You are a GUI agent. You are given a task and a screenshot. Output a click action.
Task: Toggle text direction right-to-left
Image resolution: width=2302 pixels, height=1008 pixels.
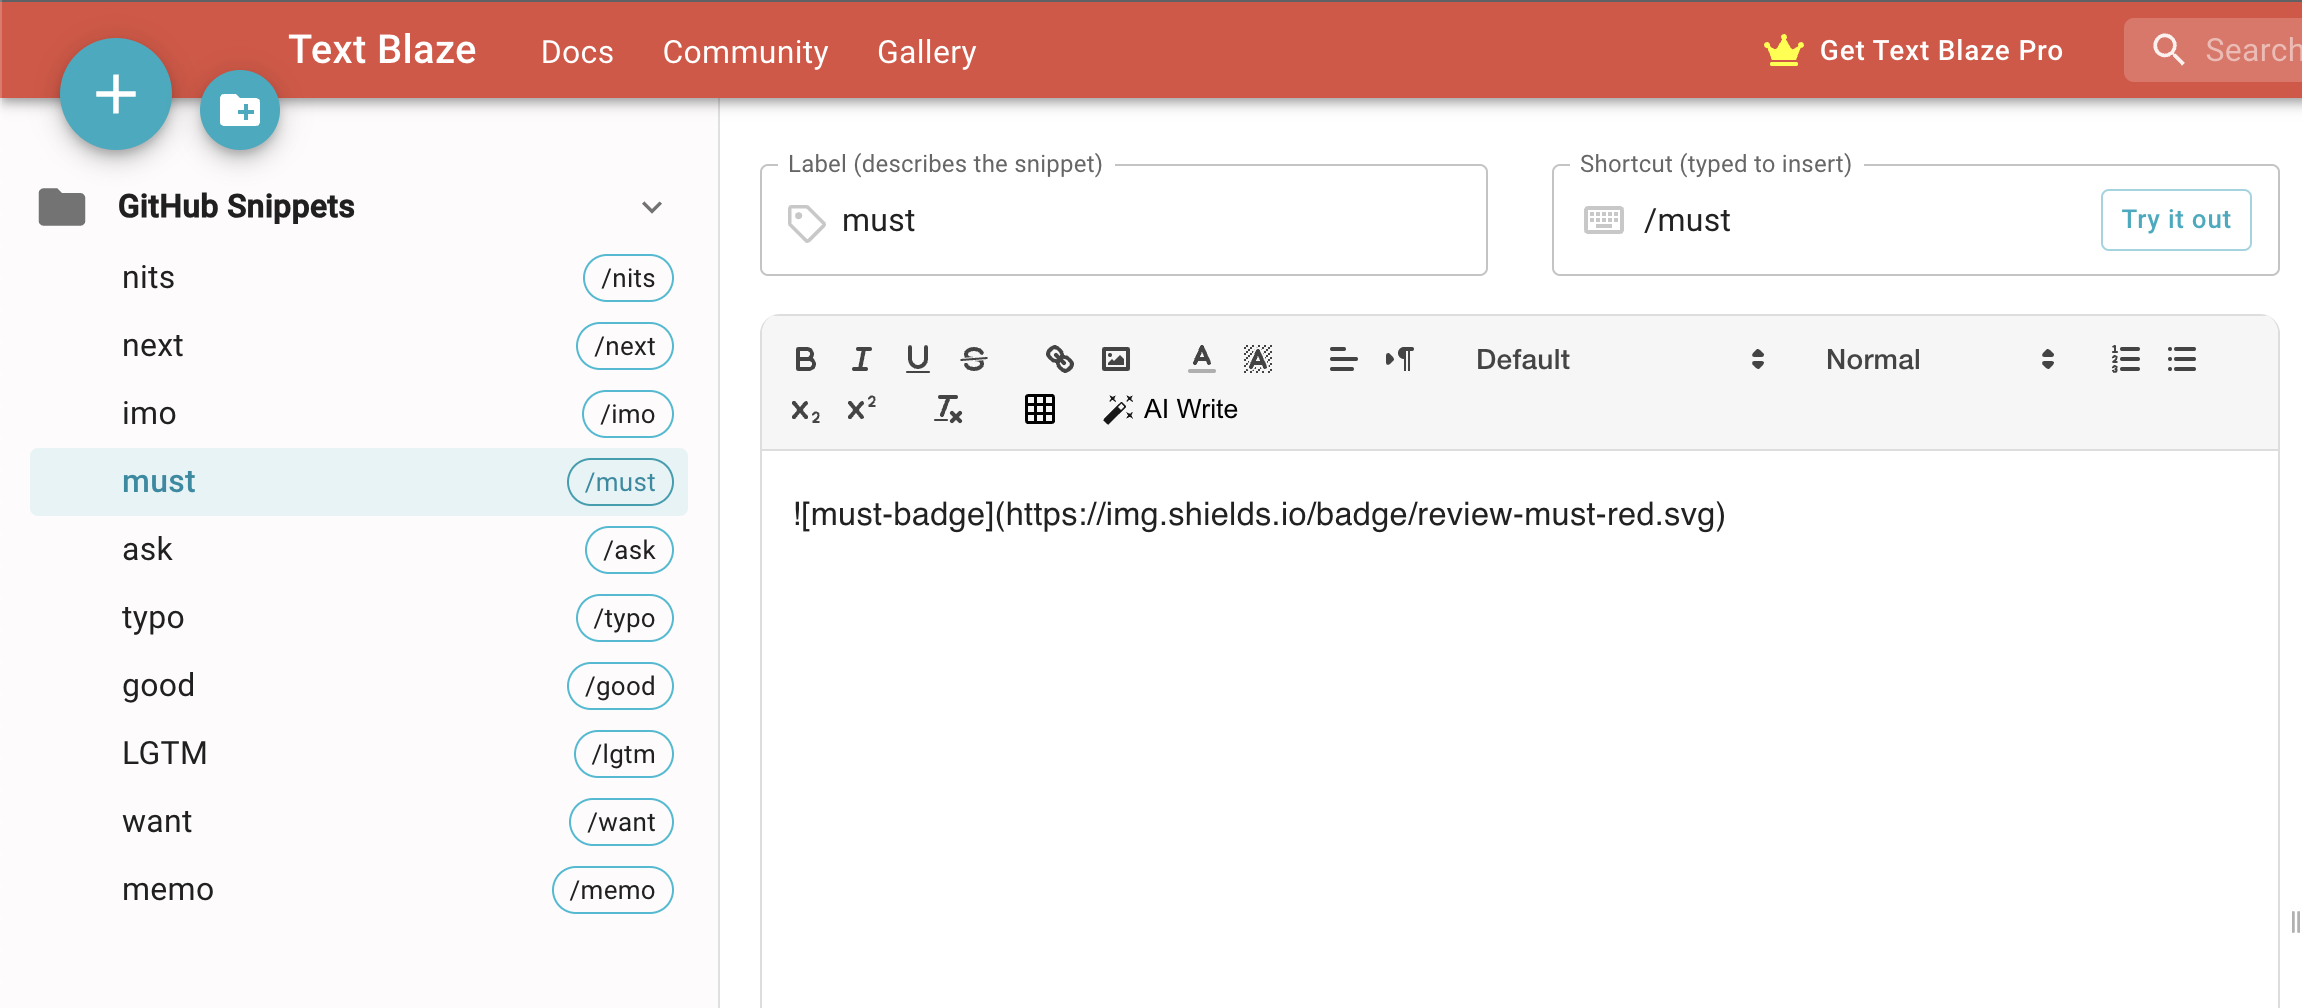[1399, 359]
